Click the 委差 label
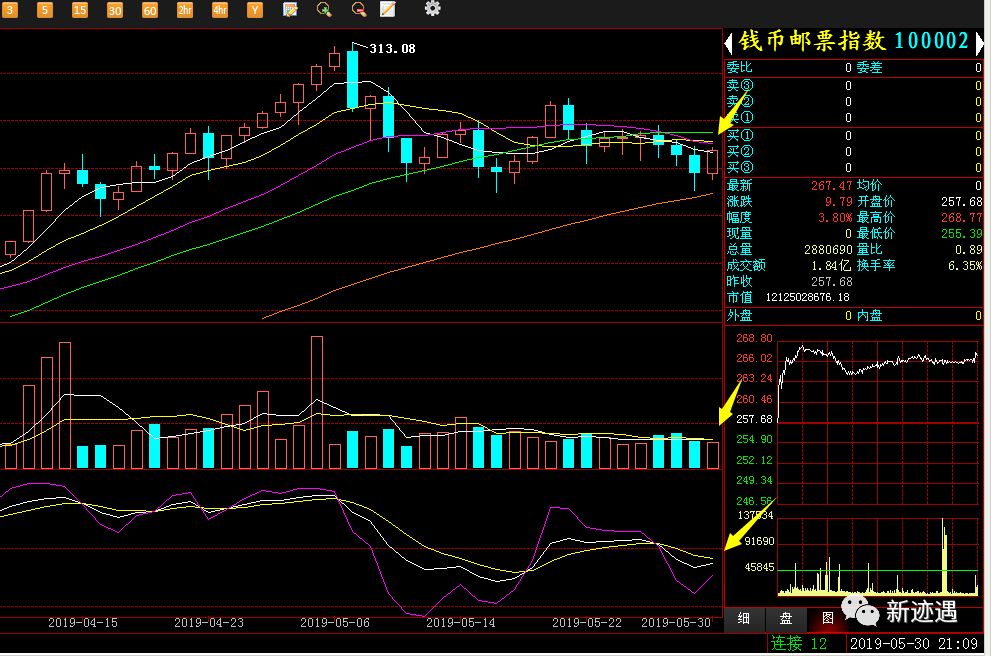 tap(870, 68)
